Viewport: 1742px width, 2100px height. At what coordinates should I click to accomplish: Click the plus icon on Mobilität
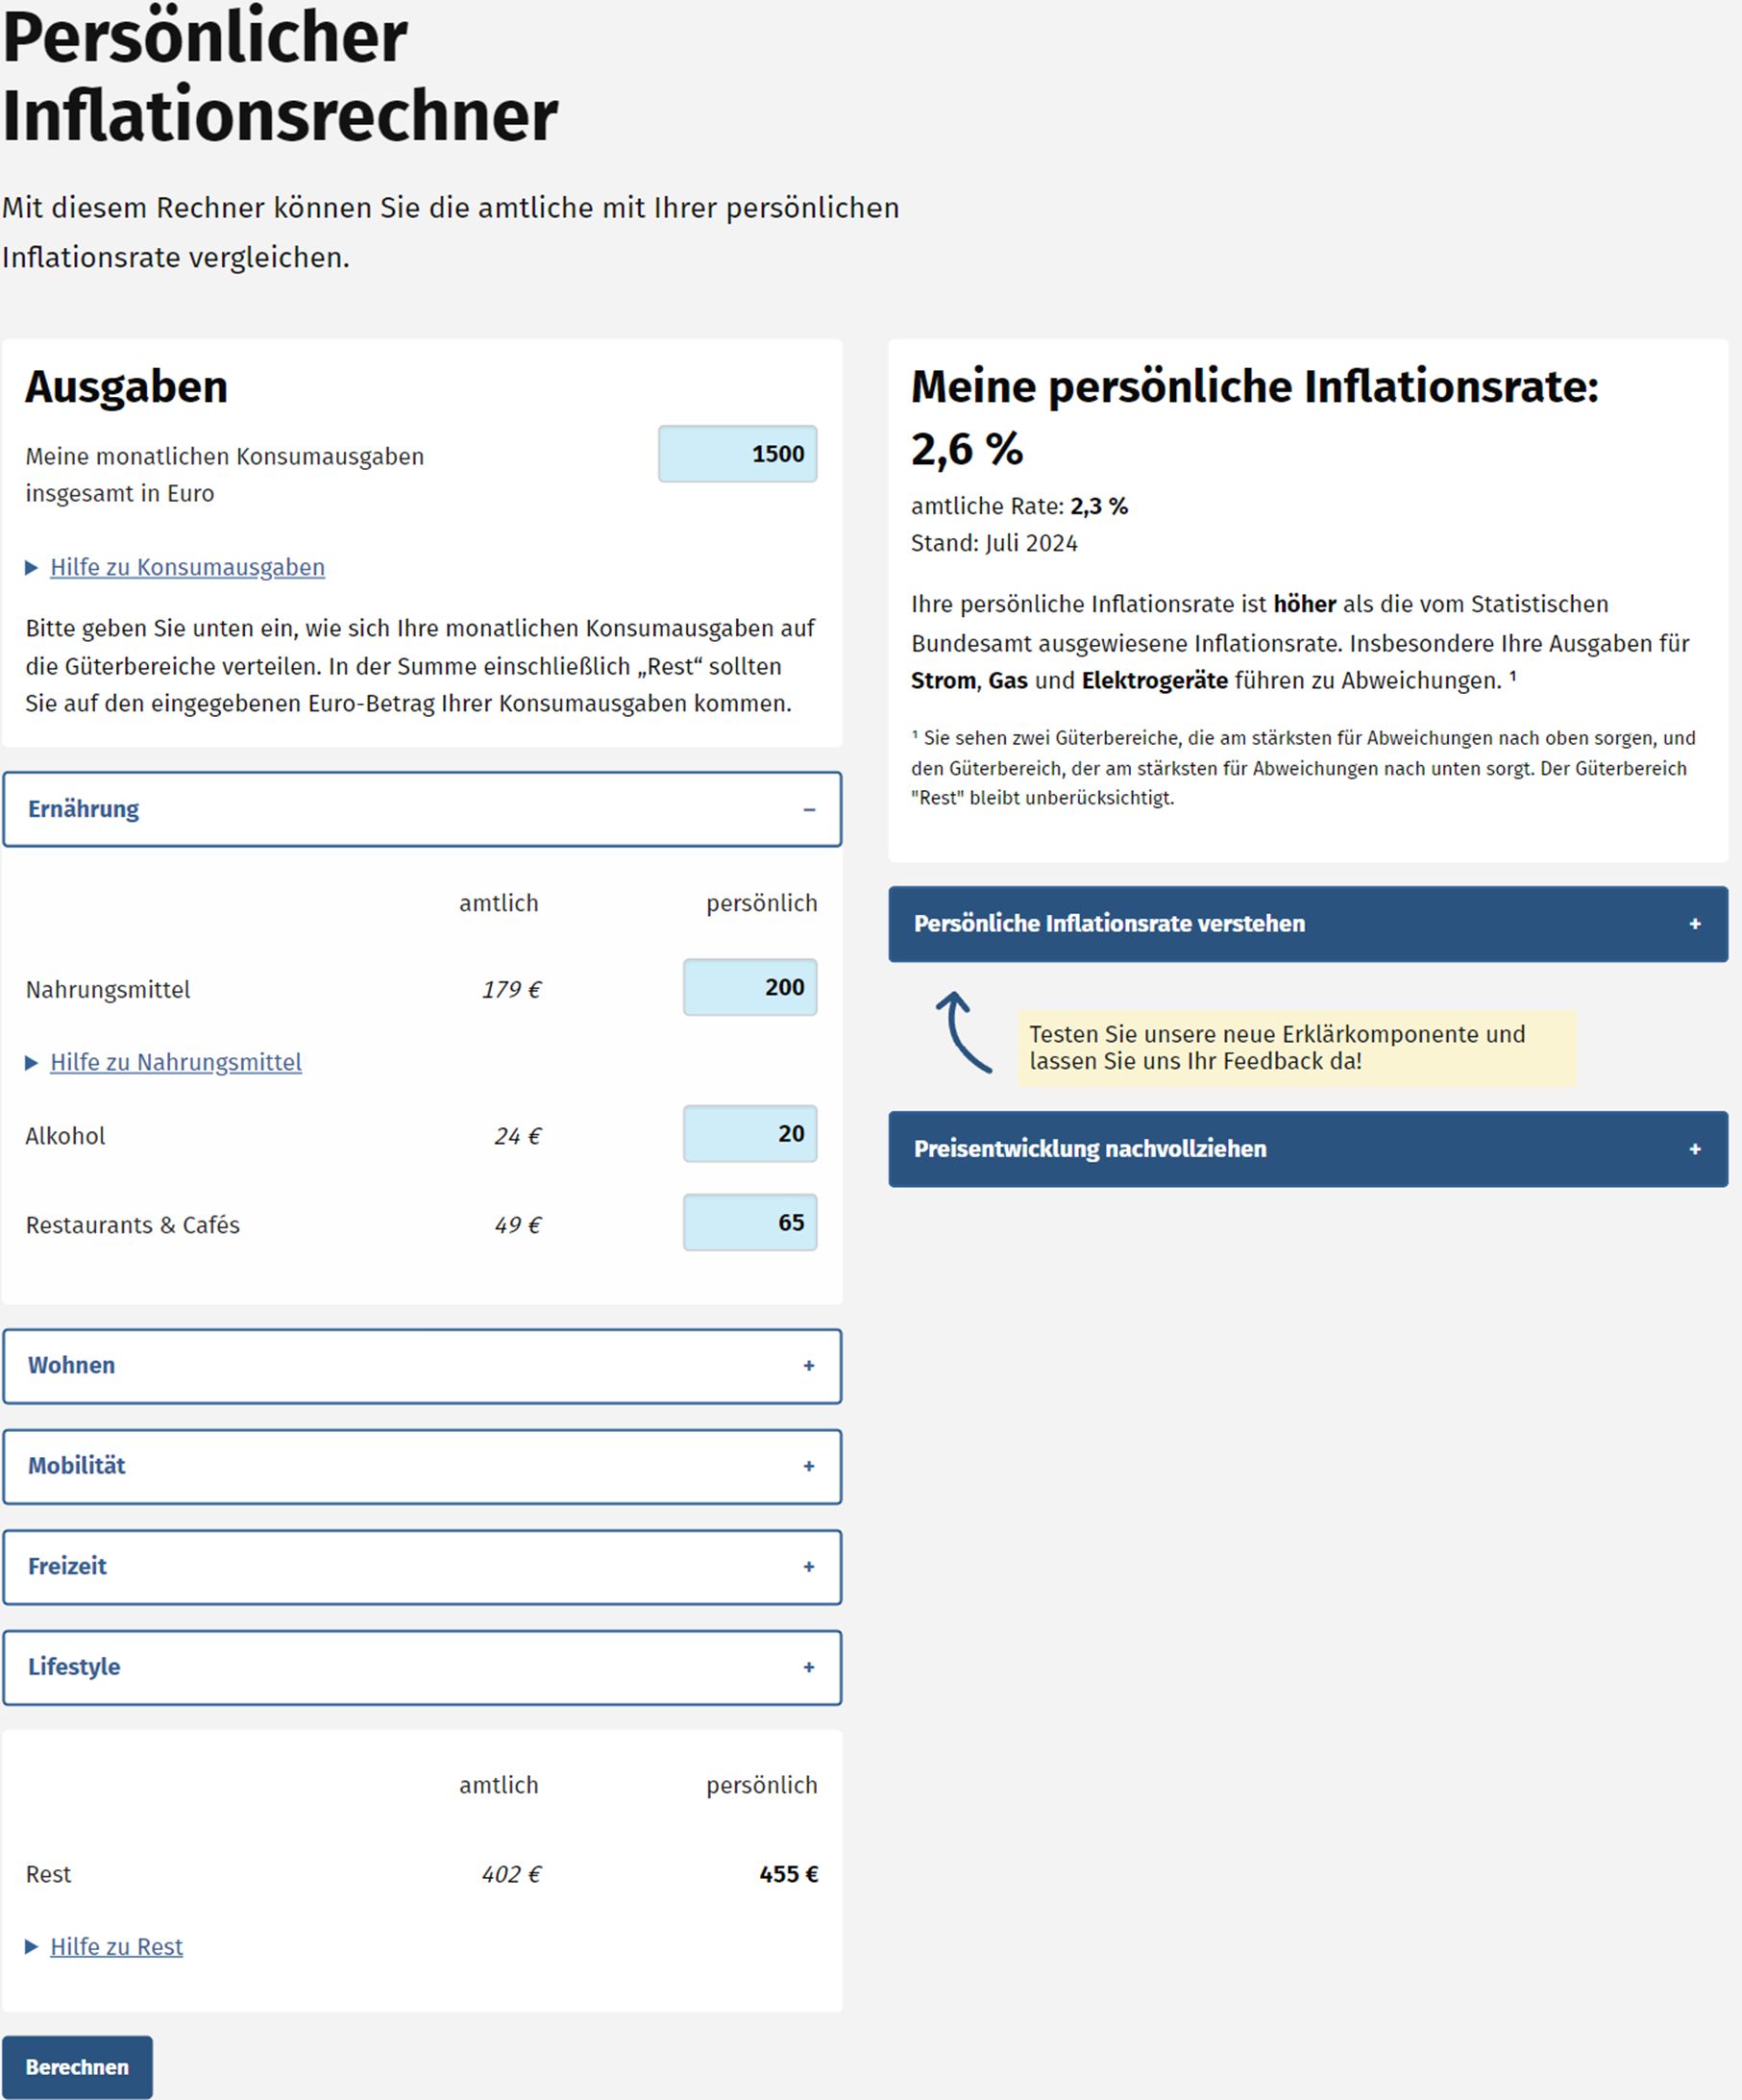[809, 1467]
